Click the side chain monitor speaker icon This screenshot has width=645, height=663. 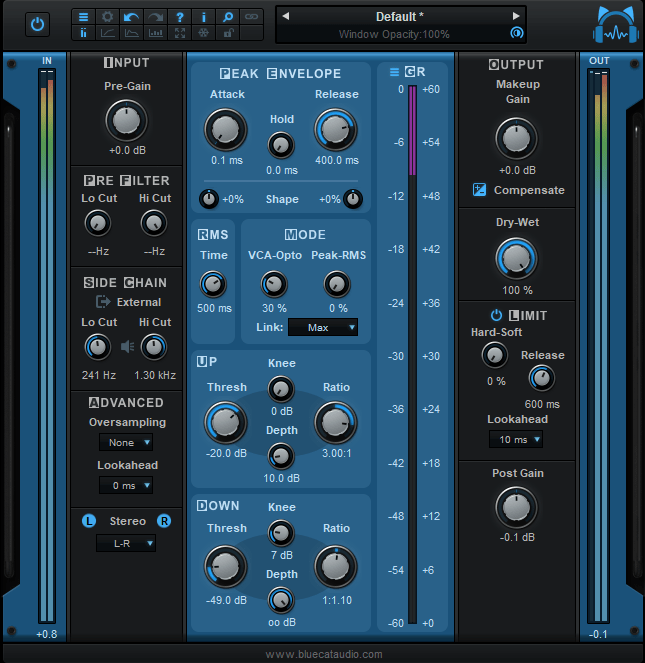126,347
